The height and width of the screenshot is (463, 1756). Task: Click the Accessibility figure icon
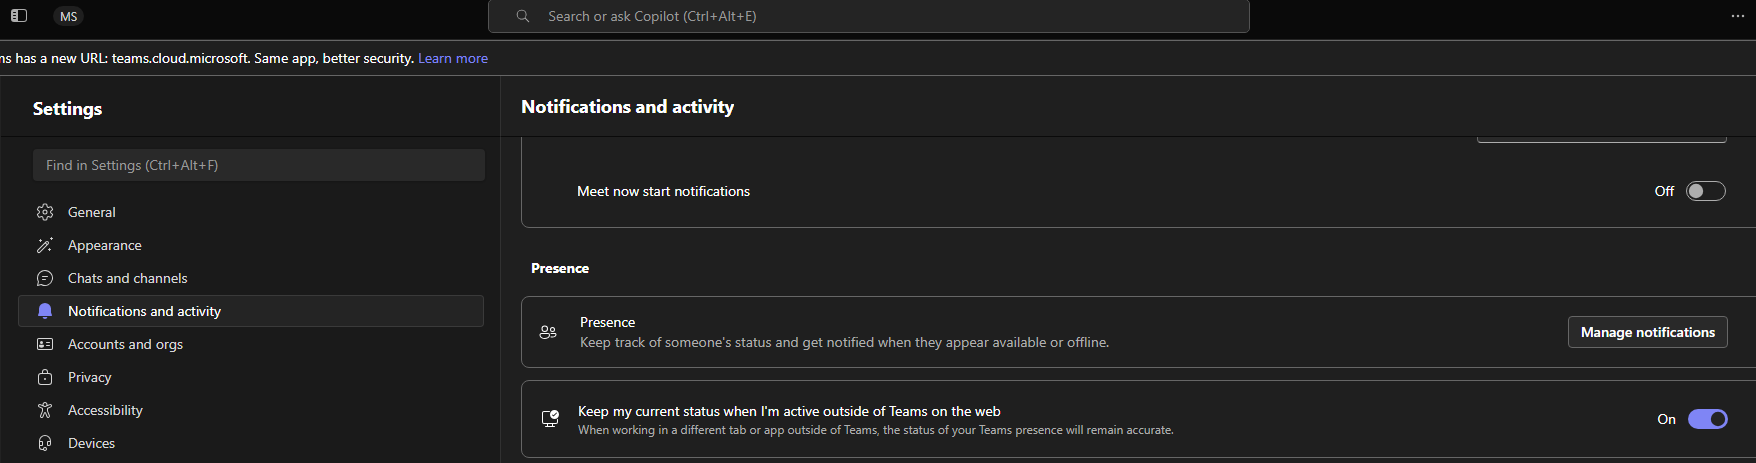(x=45, y=410)
